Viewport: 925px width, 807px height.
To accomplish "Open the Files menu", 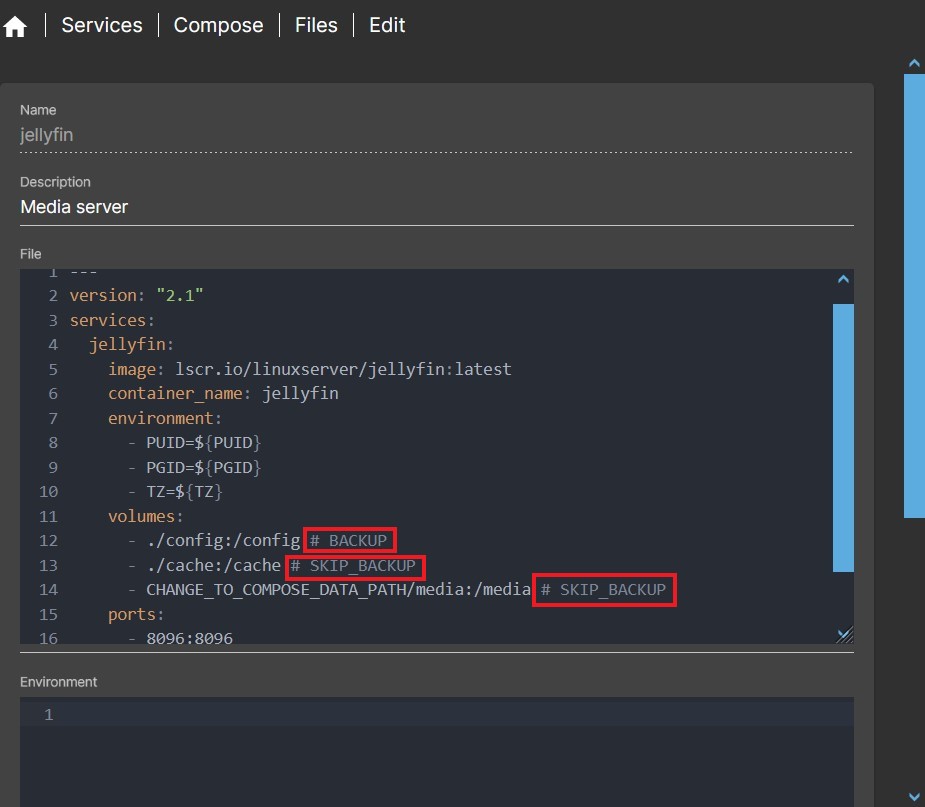I will 316,25.
